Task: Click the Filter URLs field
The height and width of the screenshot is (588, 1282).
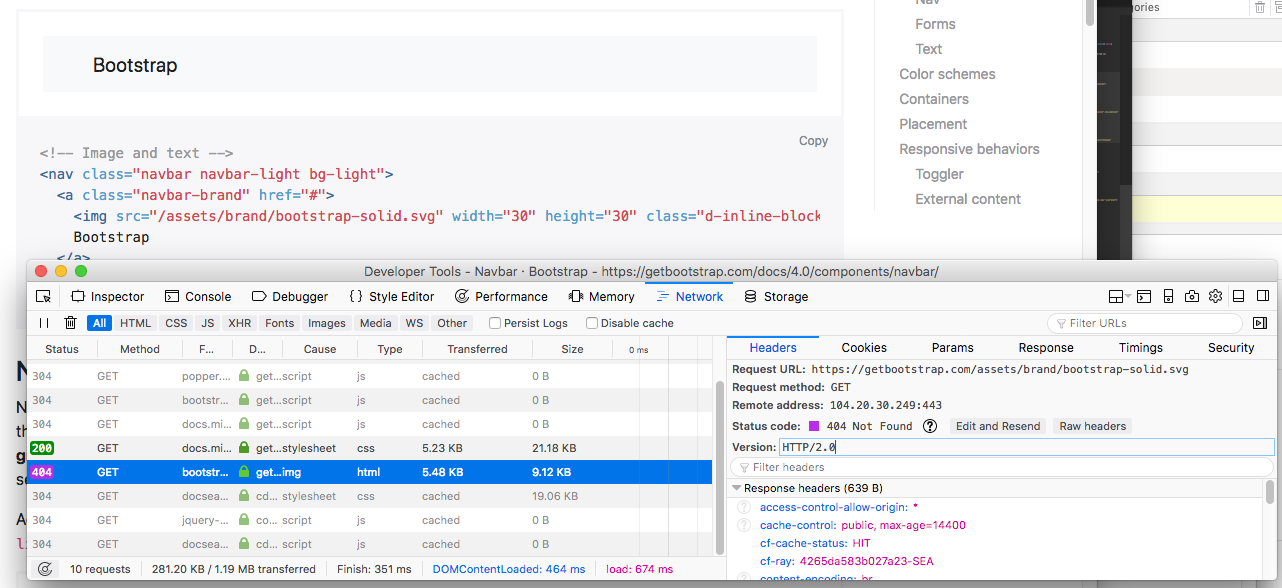Action: click(x=1145, y=323)
